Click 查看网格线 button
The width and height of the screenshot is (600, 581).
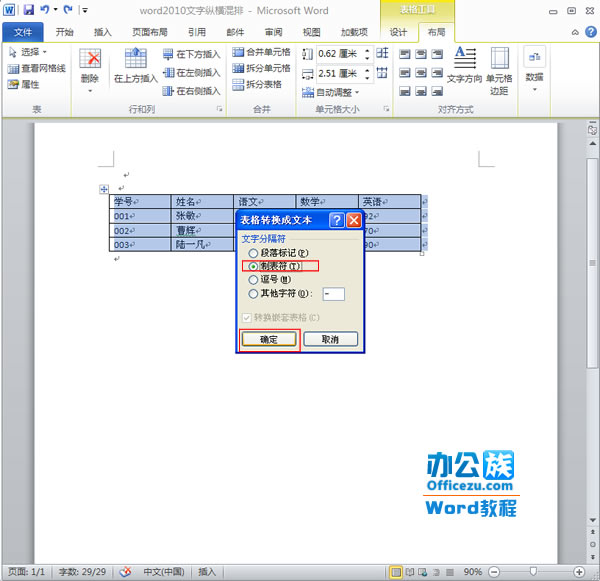[x=37, y=68]
